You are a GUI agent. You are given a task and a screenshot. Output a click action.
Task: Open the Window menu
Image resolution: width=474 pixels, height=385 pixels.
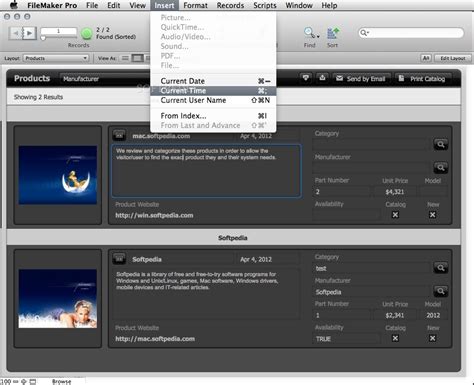(x=299, y=5)
